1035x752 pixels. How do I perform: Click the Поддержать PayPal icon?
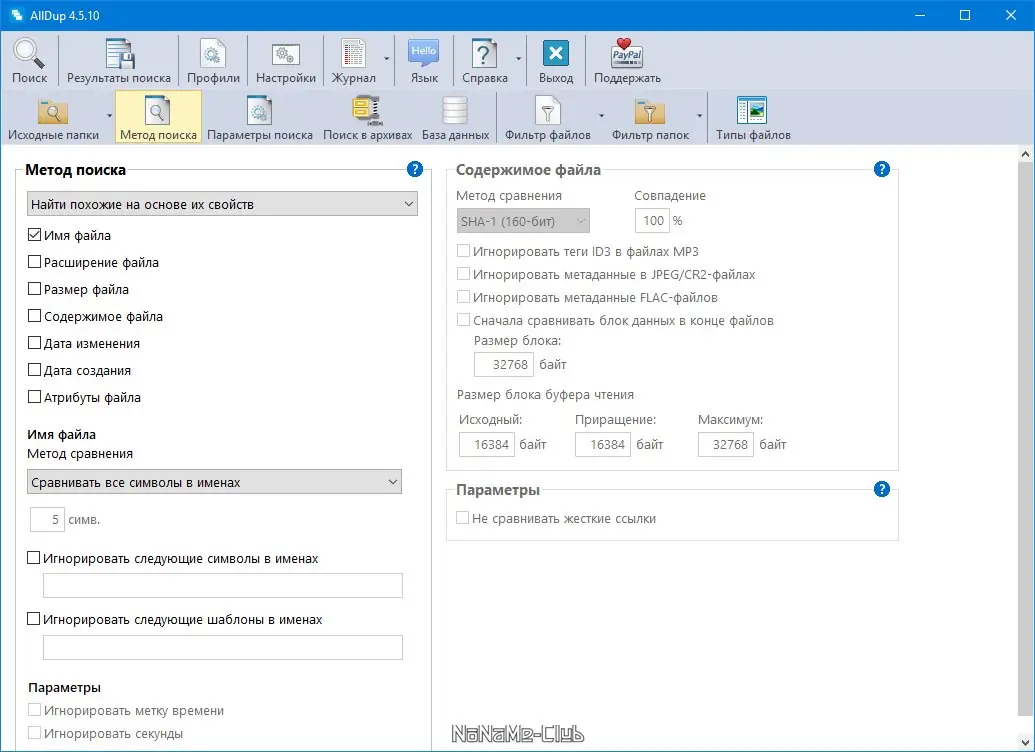point(627,61)
